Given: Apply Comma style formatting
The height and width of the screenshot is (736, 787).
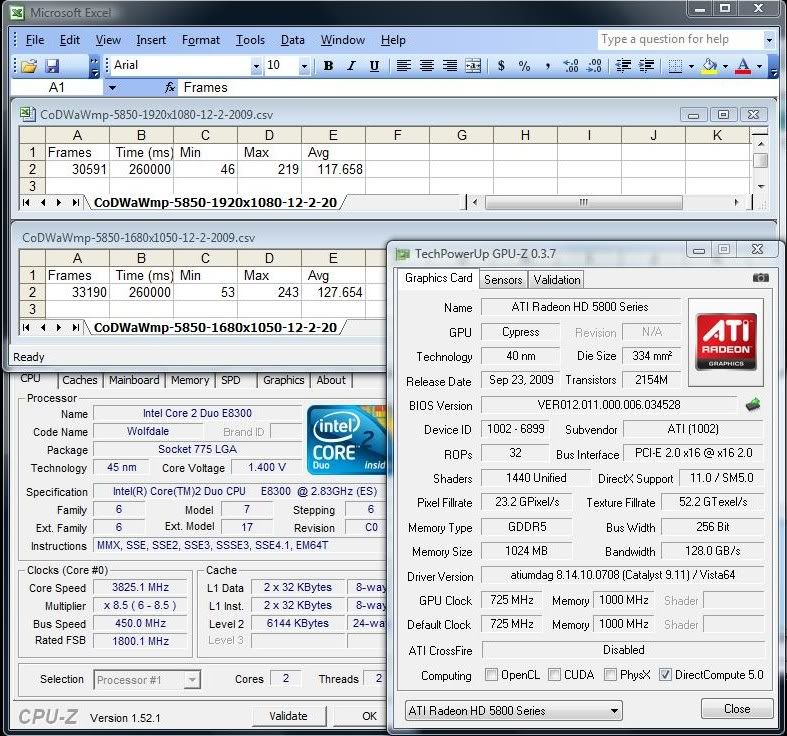Looking at the screenshot, I should [547, 66].
